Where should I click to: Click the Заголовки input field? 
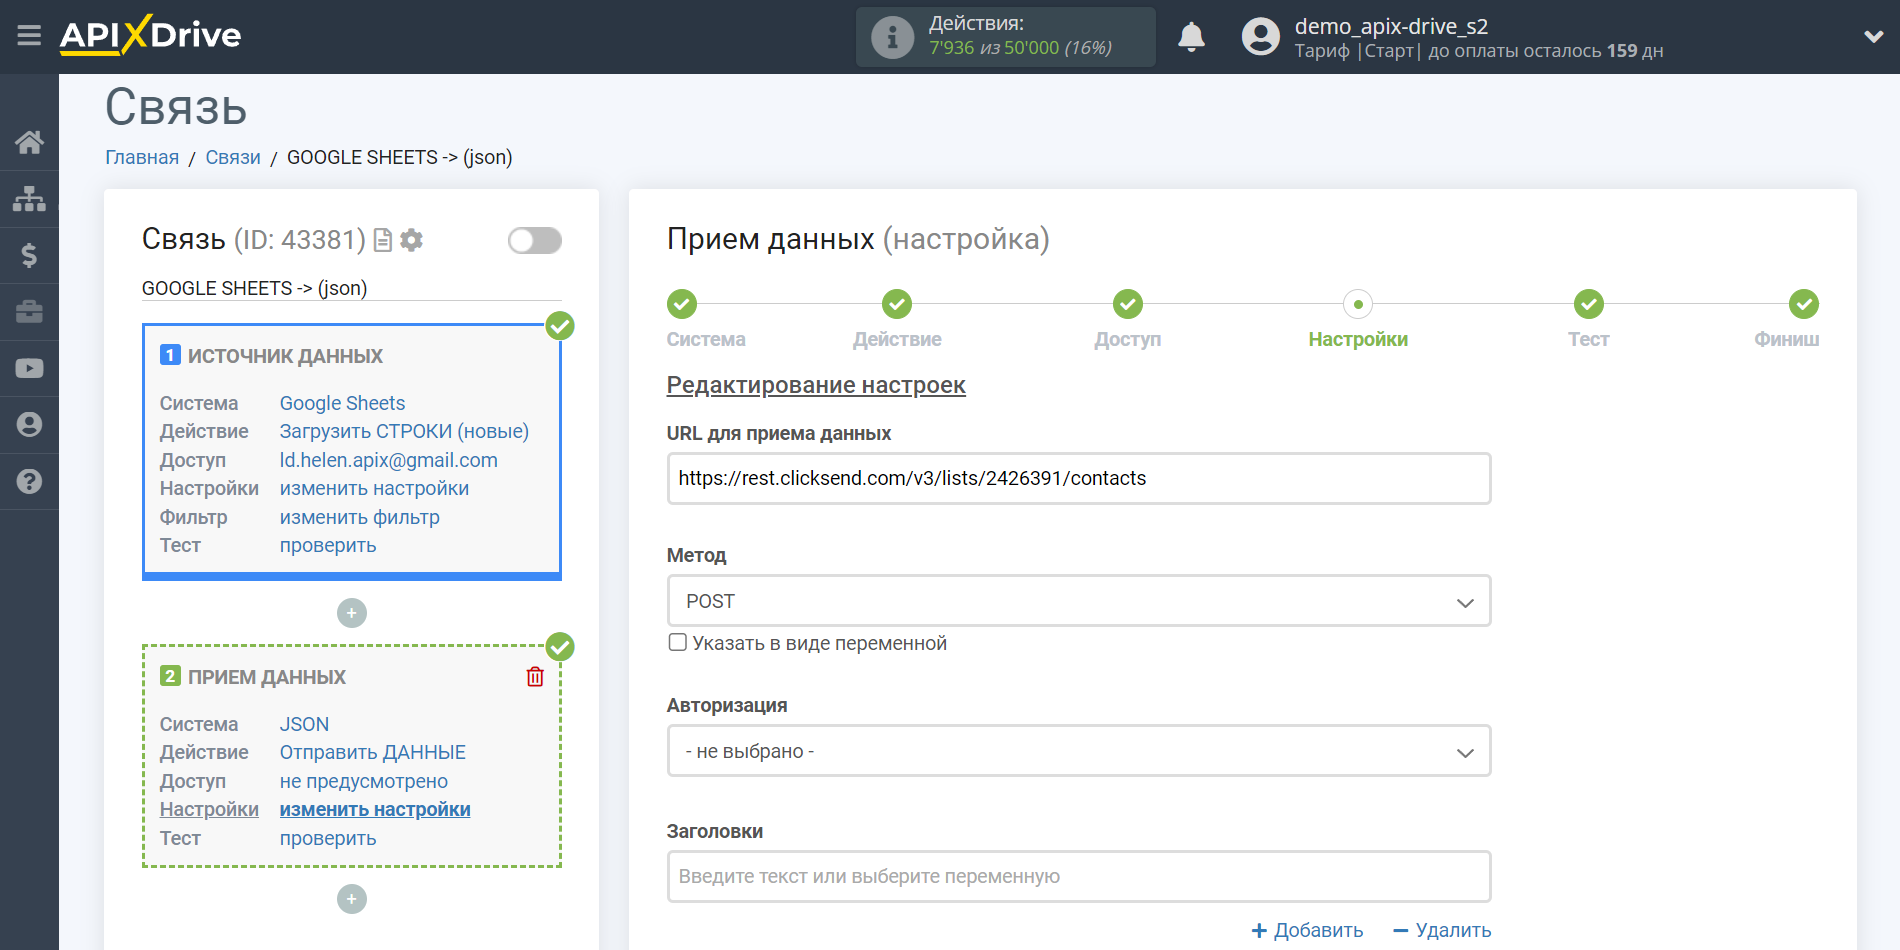(1079, 877)
